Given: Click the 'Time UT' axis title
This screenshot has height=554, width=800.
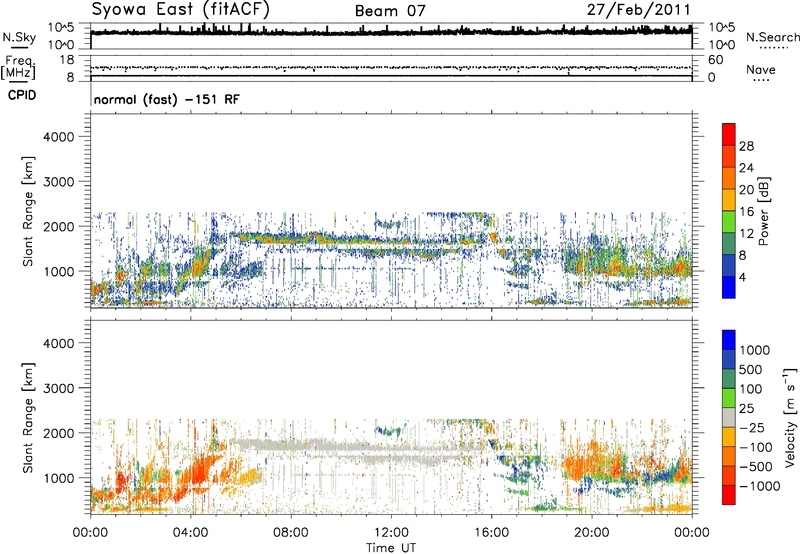Looking at the screenshot, I should coord(391,548).
